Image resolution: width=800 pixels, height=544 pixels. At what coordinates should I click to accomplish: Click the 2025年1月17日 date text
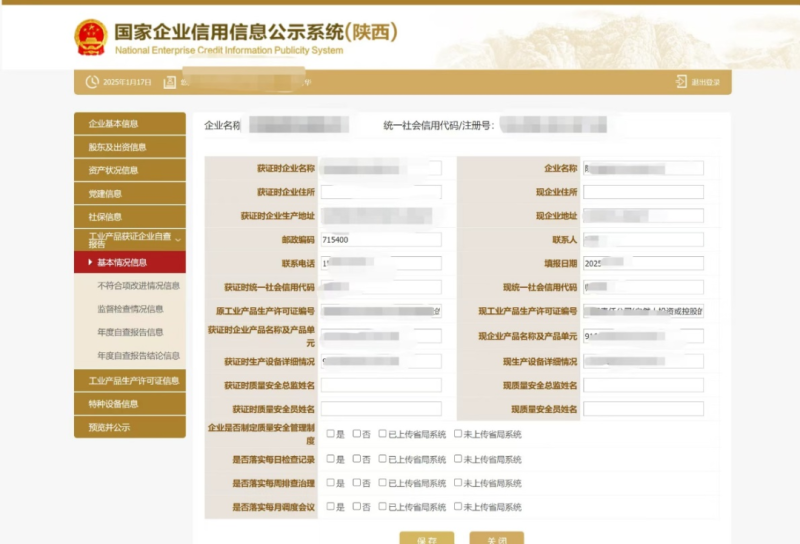tap(127, 82)
